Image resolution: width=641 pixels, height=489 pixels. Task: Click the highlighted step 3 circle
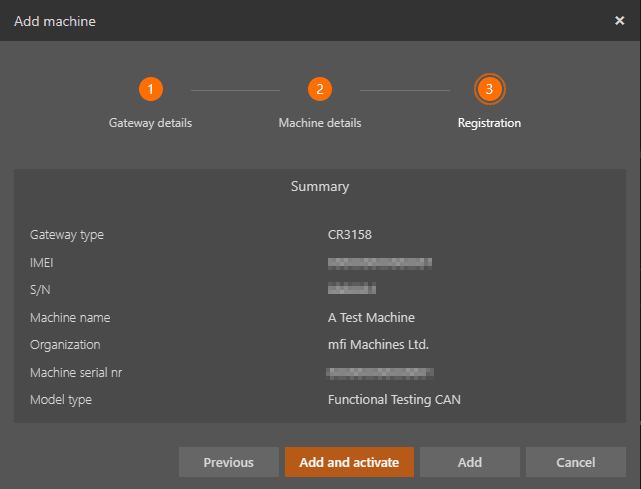[489, 89]
